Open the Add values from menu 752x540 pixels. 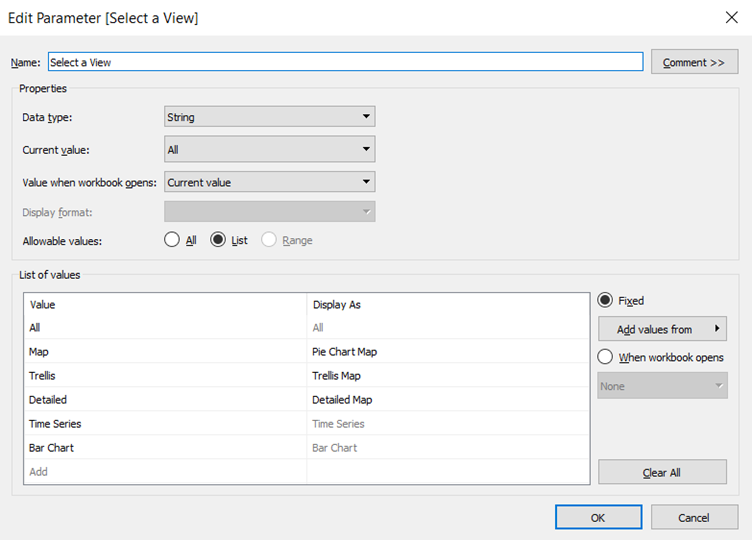[x=662, y=329]
